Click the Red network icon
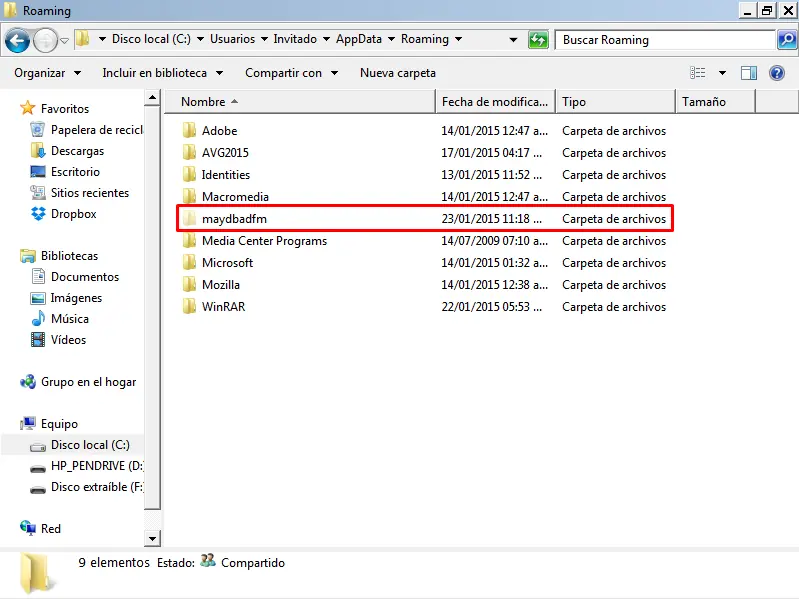 pyautogui.click(x=28, y=528)
